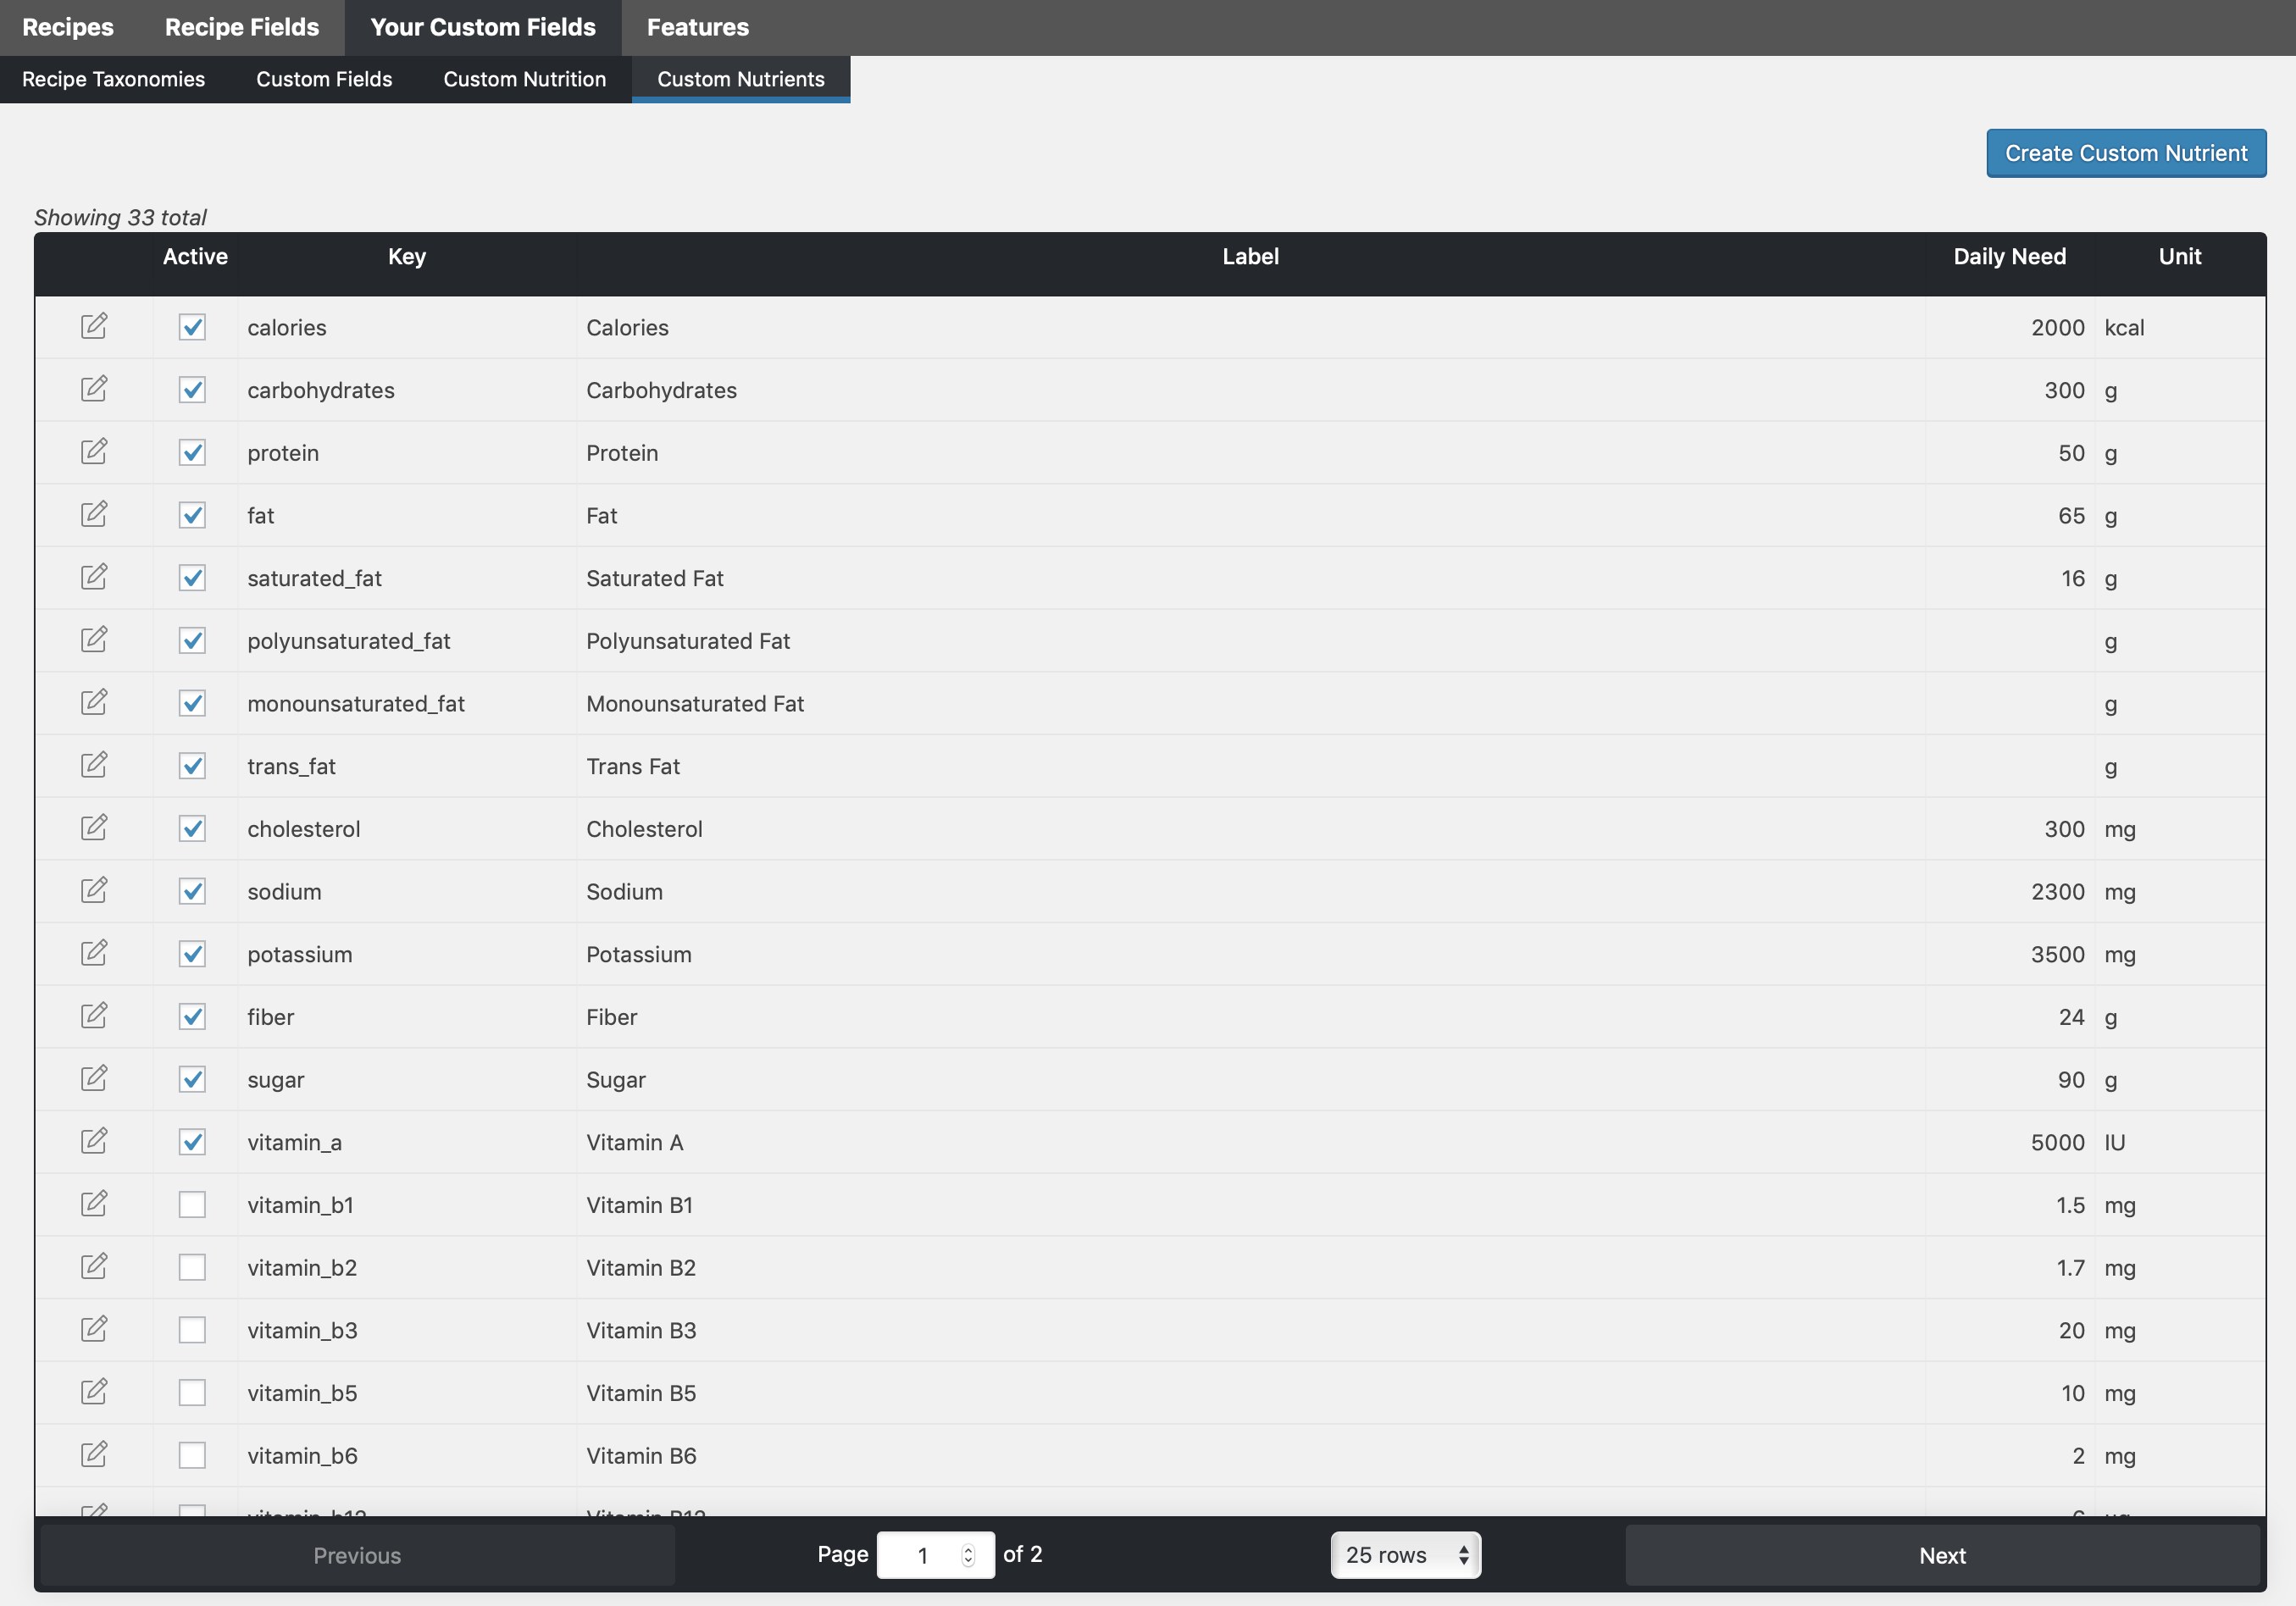Viewport: 2296px width, 1606px height.
Task: Click edit pencil for trans_fat
Action: (94, 765)
